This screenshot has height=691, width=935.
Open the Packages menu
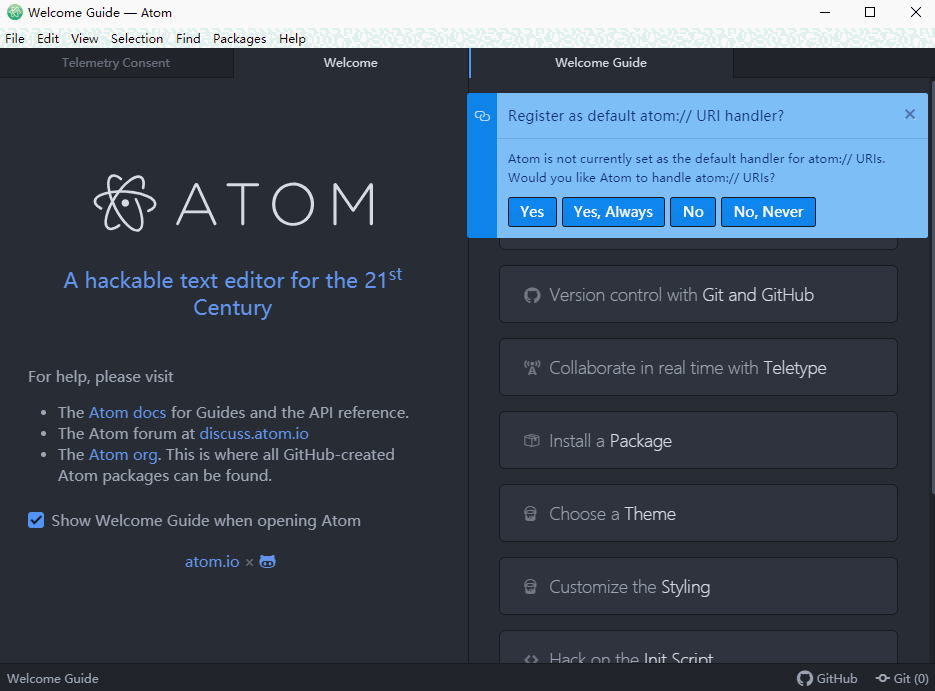click(x=239, y=38)
